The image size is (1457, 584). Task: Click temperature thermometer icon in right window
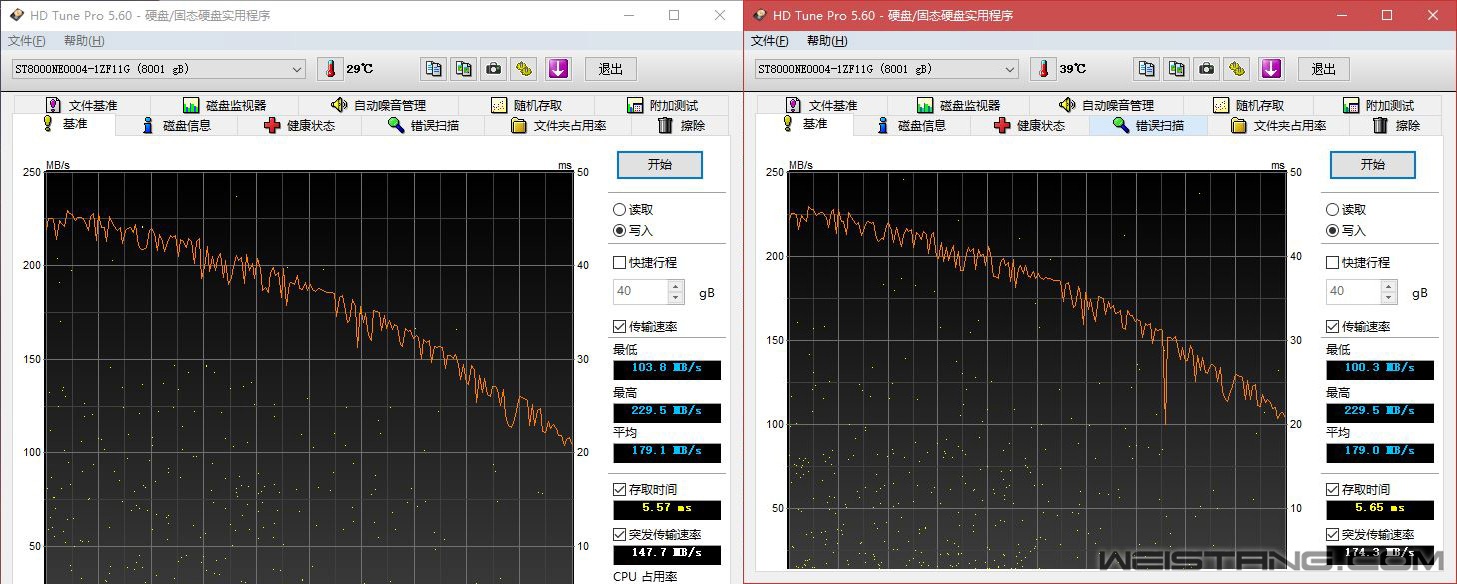1044,69
